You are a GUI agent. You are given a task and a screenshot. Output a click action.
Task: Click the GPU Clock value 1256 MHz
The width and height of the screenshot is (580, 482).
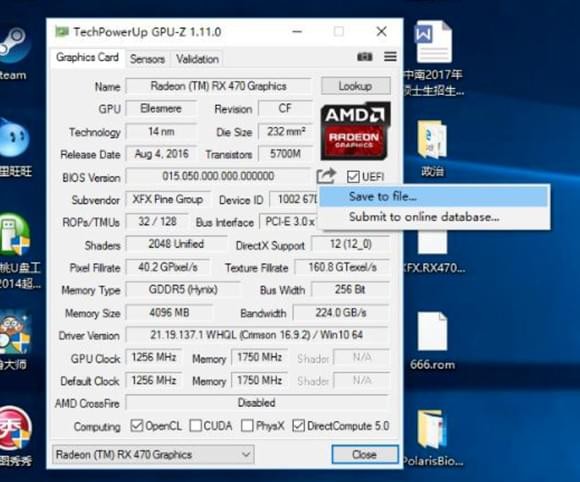tap(154, 357)
